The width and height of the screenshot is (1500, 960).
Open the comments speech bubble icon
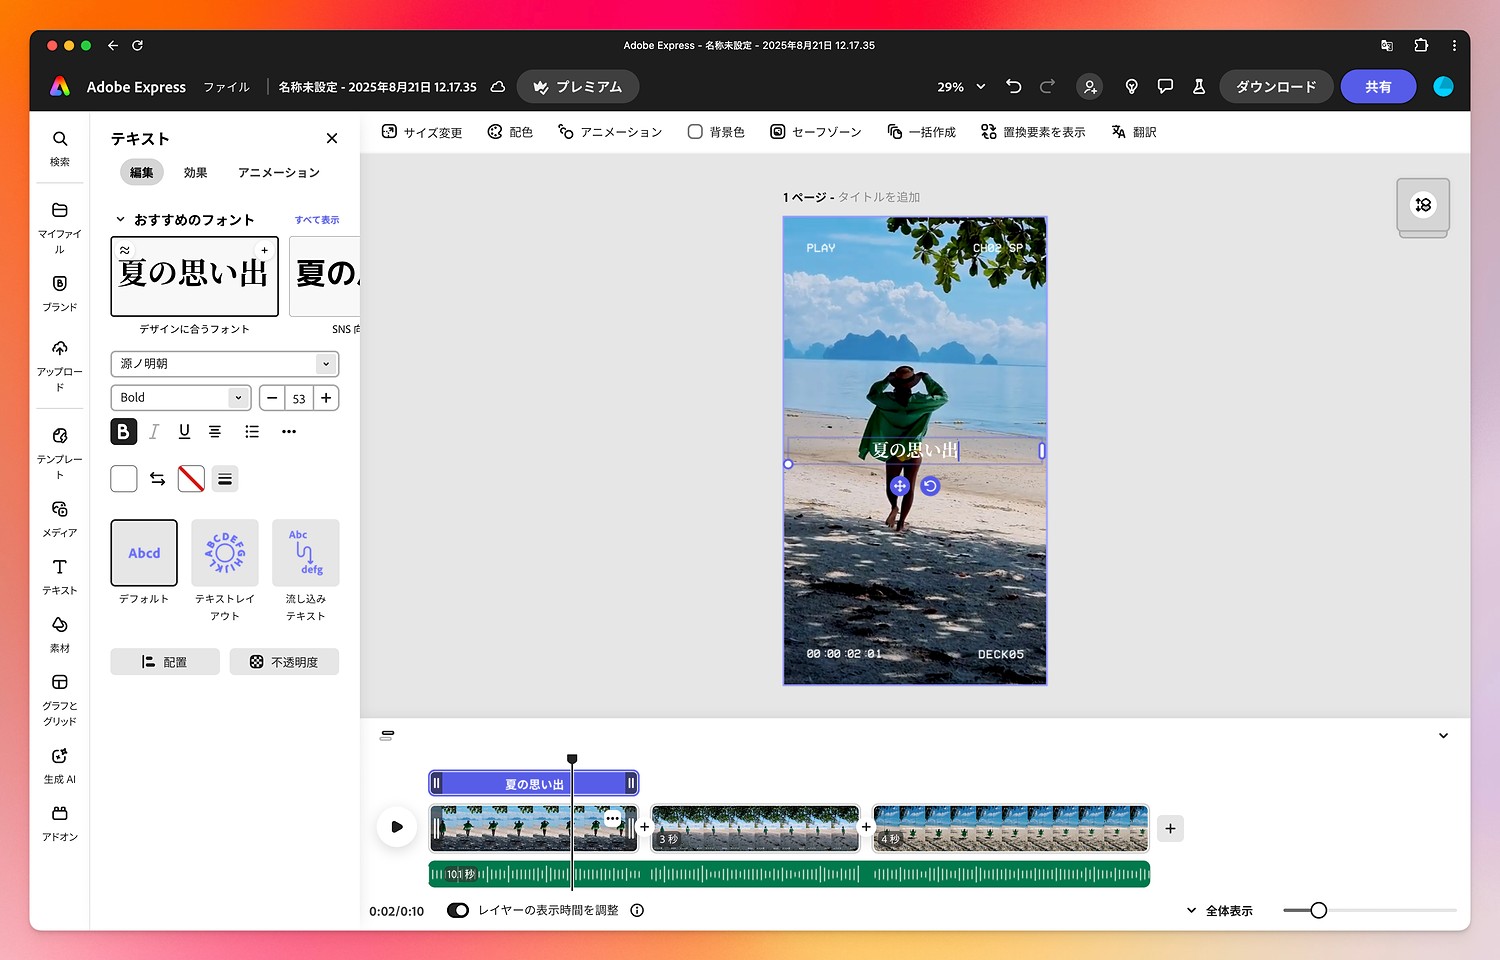1165,87
